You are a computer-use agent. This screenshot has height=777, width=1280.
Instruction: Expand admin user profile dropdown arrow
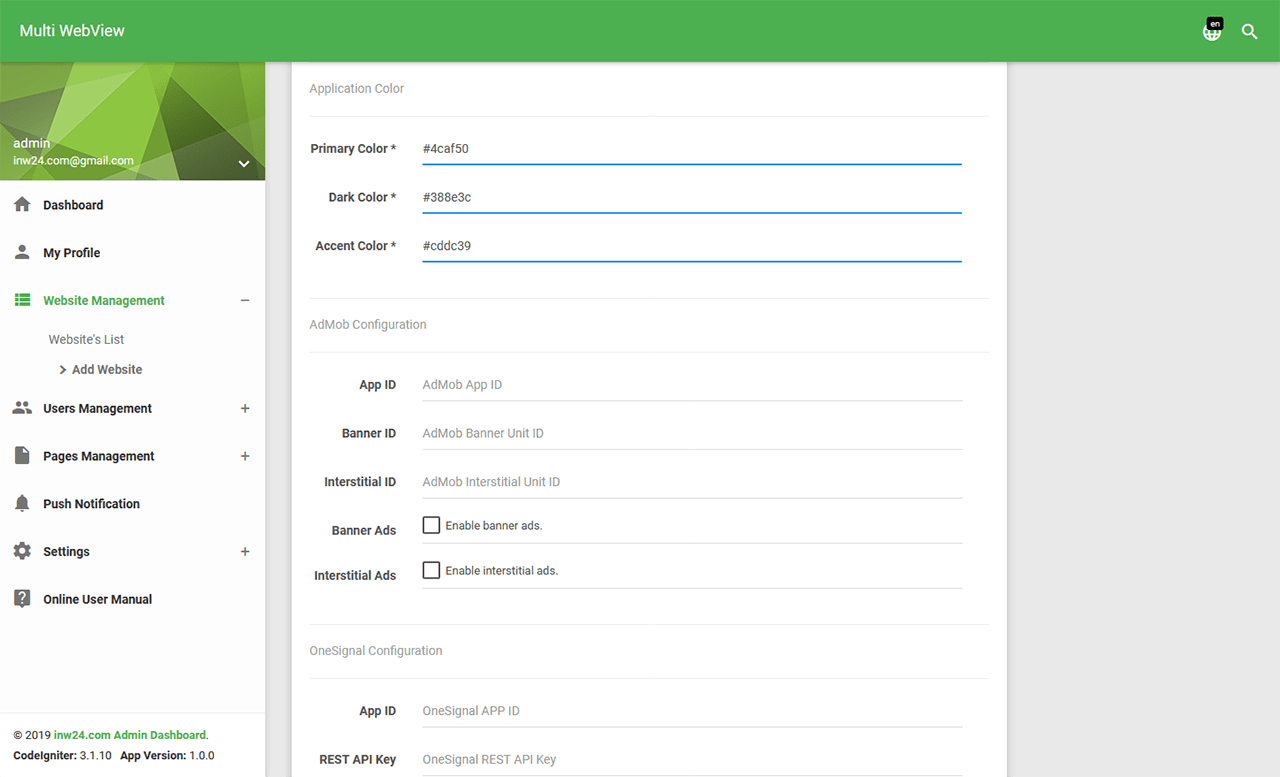click(244, 164)
